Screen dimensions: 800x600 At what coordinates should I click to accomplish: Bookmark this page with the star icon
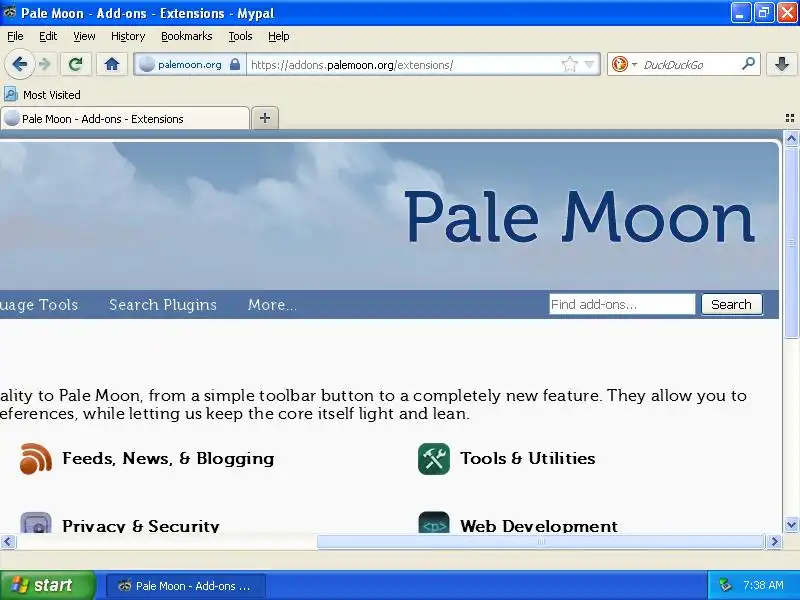[569, 64]
